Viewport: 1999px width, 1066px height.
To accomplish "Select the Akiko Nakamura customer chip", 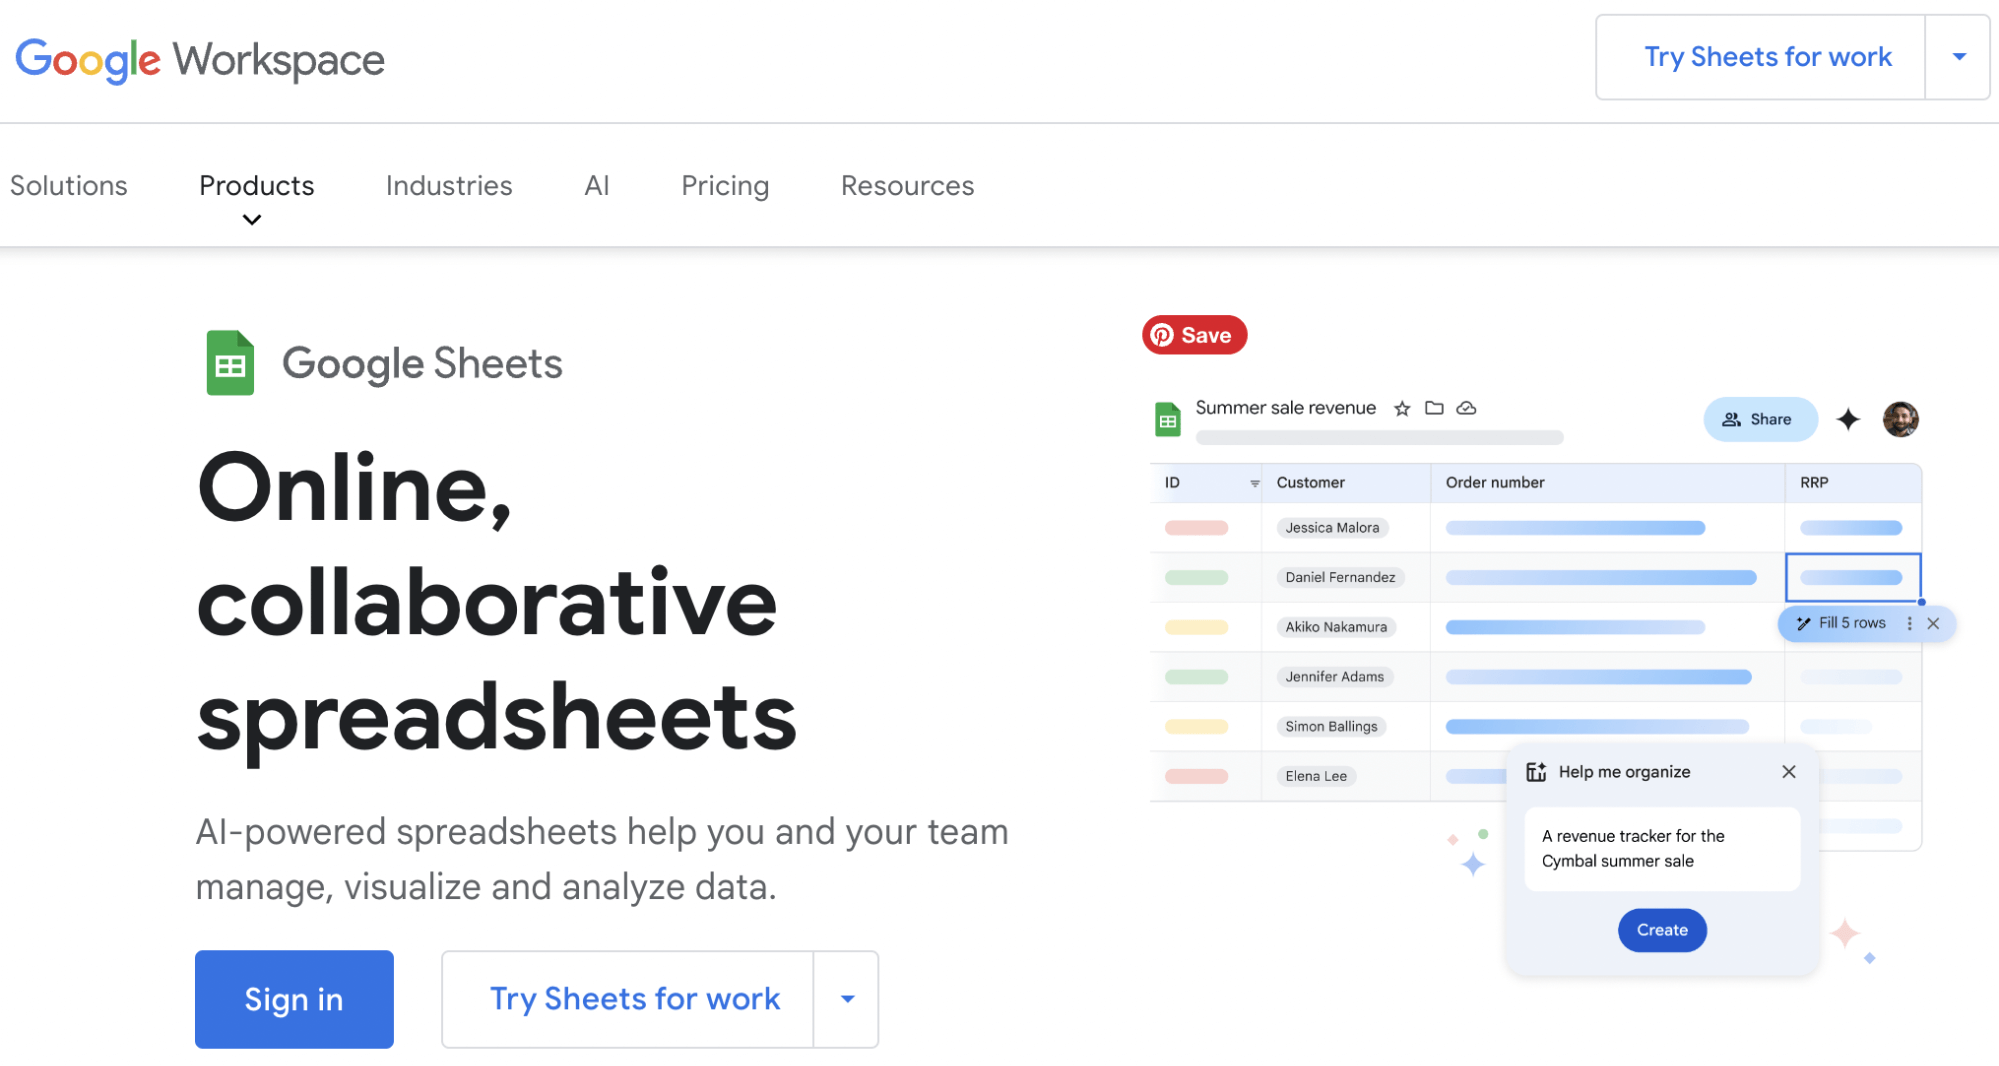I will coord(1336,627).
